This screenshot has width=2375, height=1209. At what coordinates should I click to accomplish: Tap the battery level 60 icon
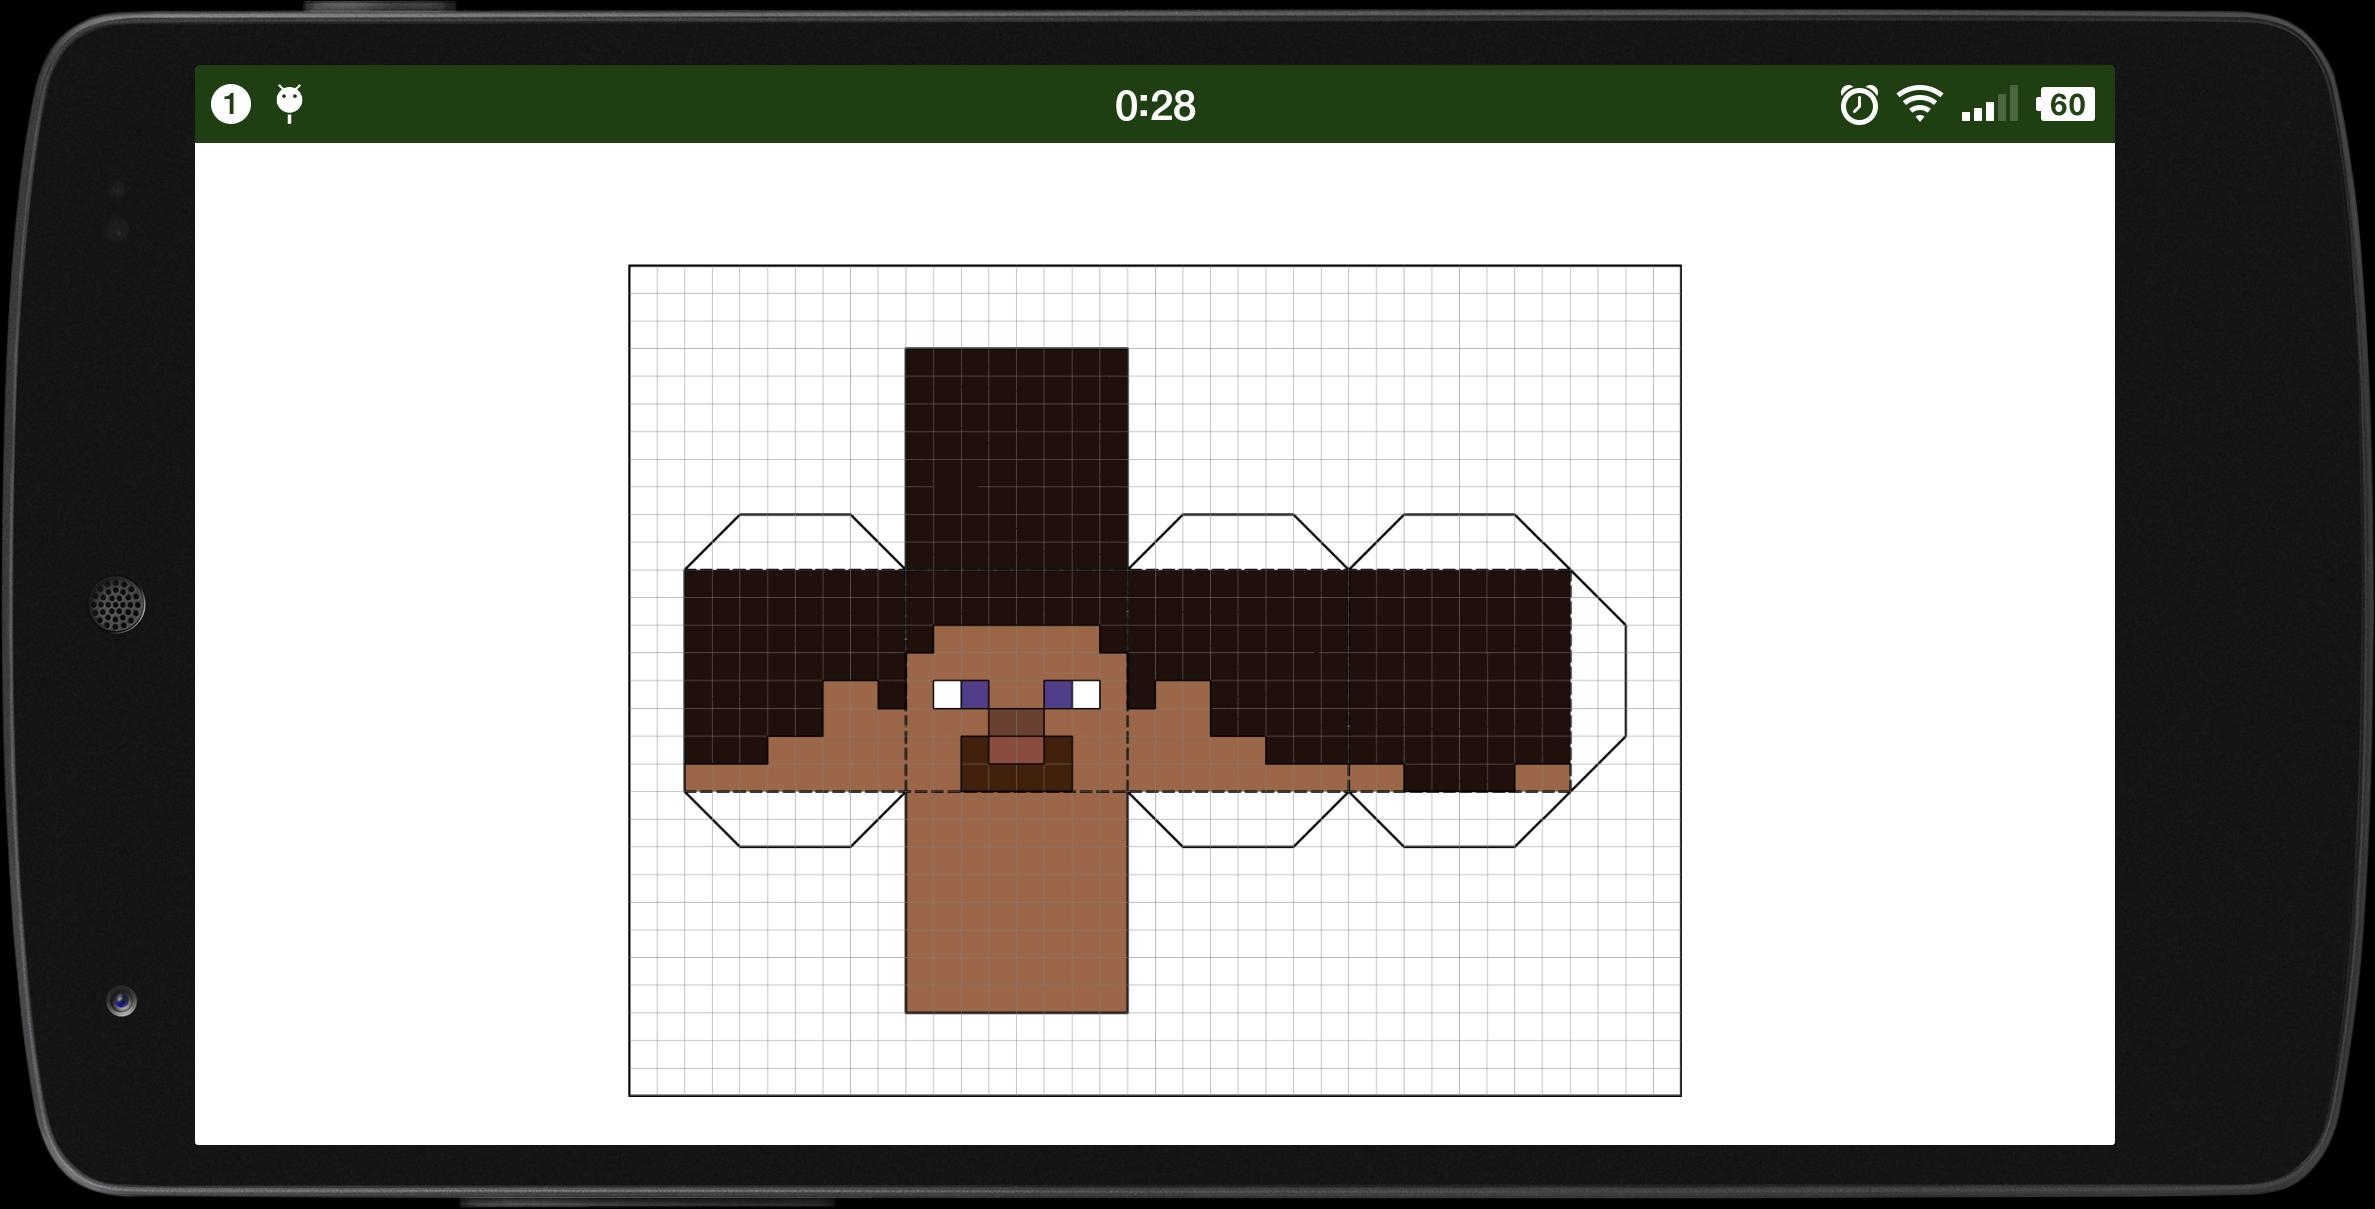coord(2065,104)
